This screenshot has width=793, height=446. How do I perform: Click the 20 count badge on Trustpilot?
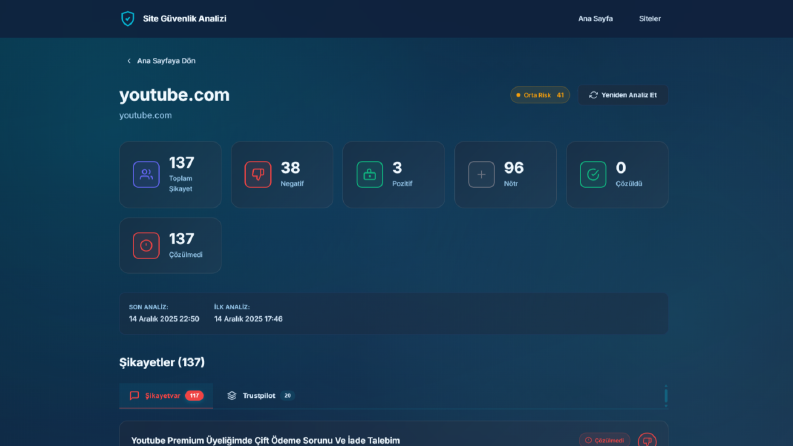tap(287, 395)
